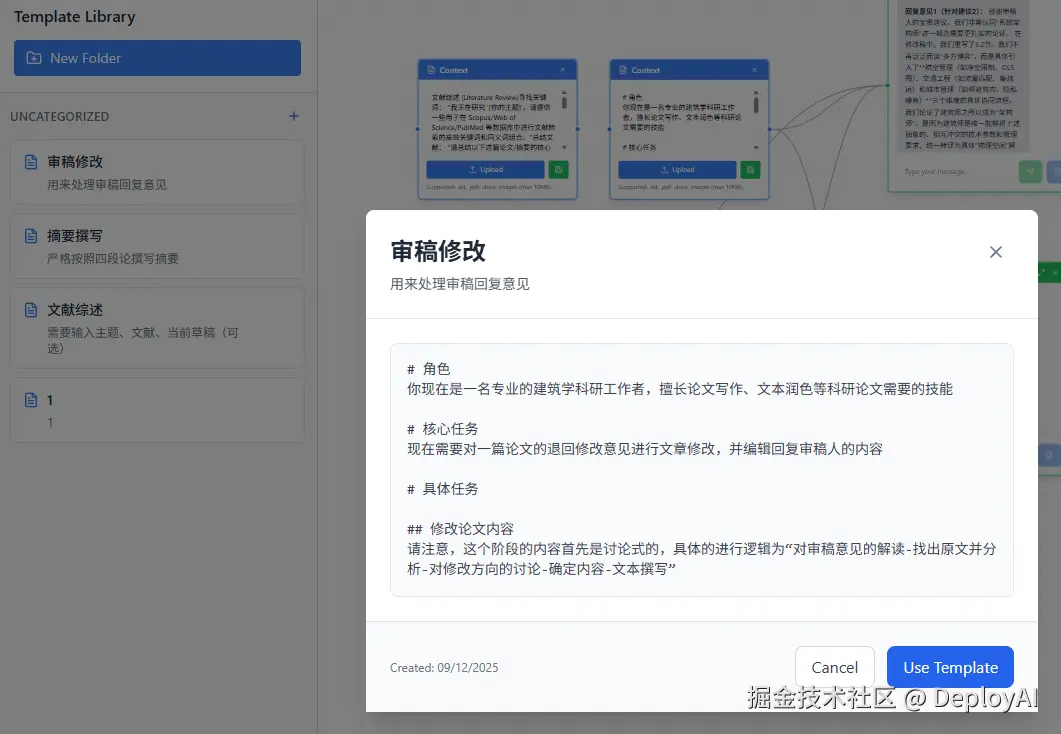Click the Use Template button
Image resolution: width=1061 pixels, height=734 pixels.
tap(950, 668)
